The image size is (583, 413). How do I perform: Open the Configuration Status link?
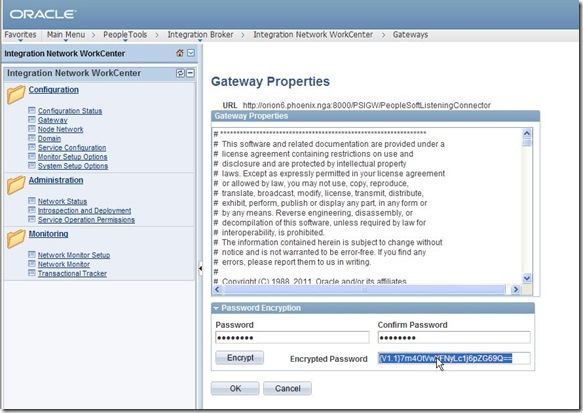[x=70, y=111]
